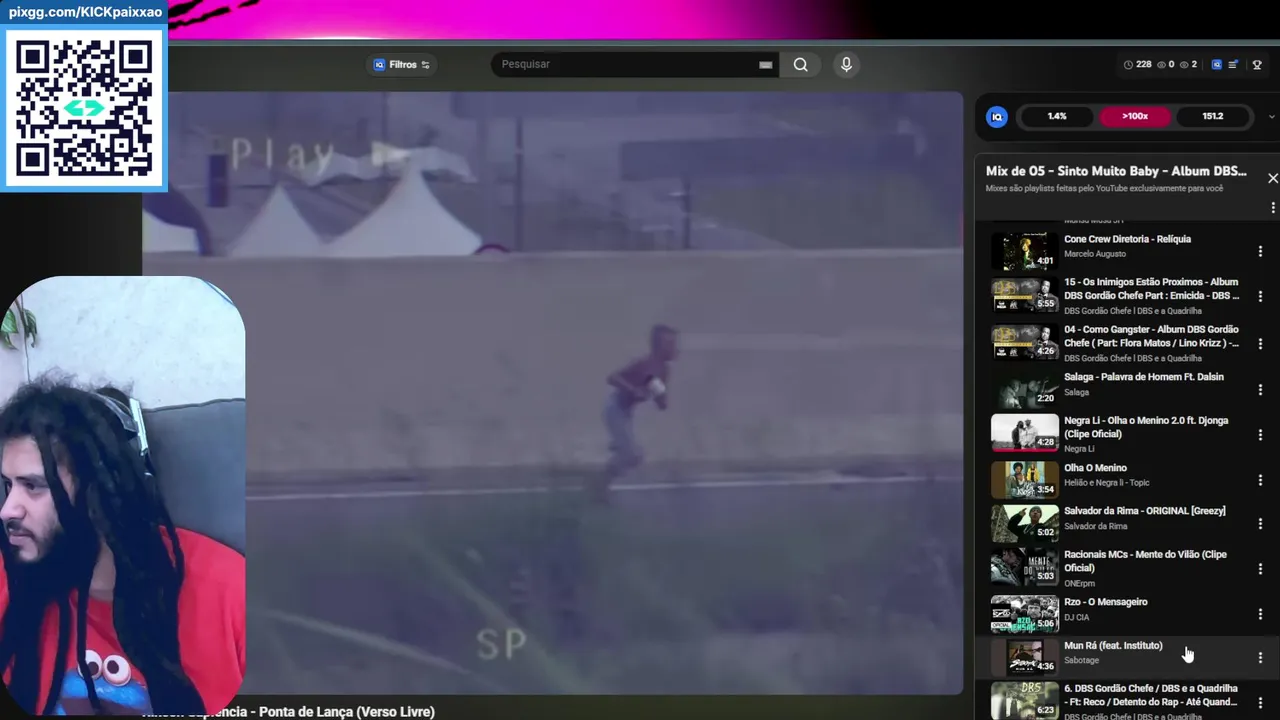This screenshot has width=1280, height=720.
Task: Click channel name DJ CIA
Action: pos(1076,618)
